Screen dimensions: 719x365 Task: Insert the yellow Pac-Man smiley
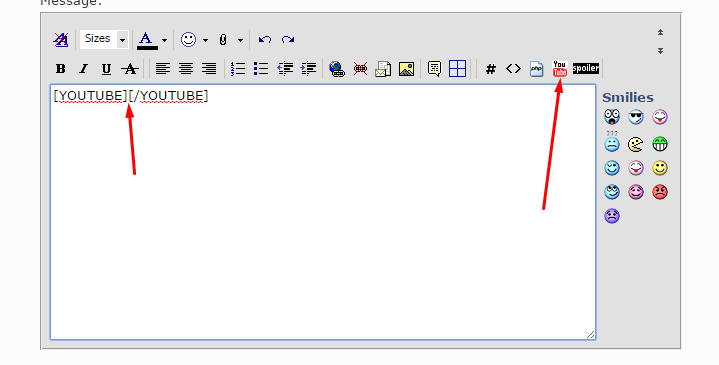click(636, 144)
